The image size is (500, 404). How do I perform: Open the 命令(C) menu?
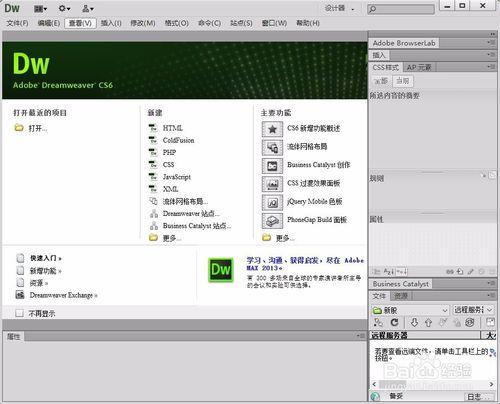tap(209, 23)
